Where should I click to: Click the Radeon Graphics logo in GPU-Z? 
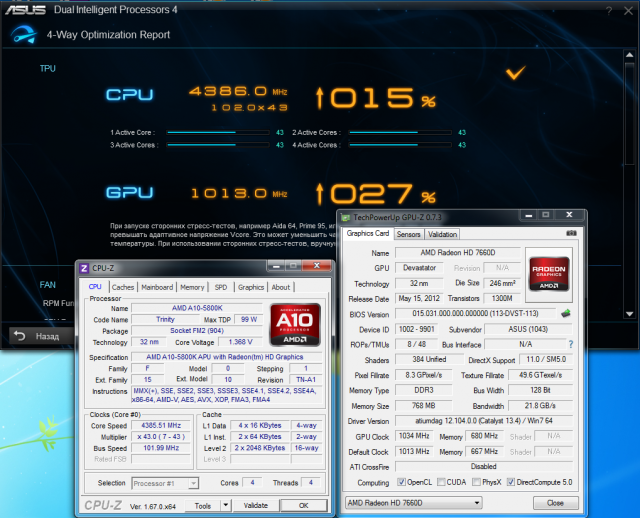[549, 274]
